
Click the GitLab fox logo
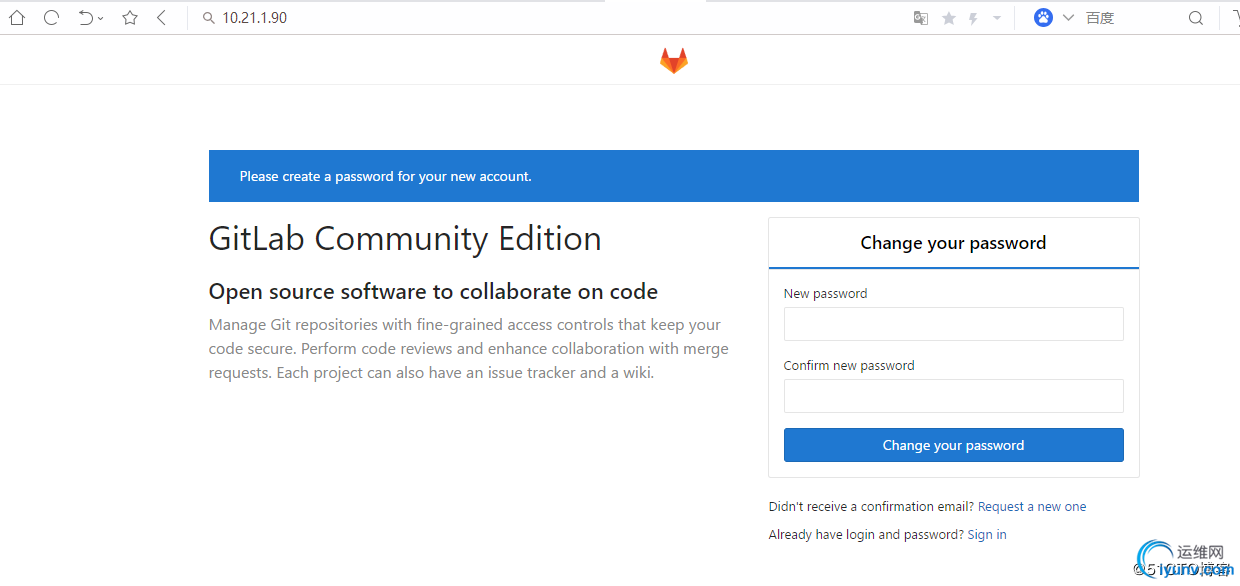pyautogui.click(x=674, y=61)
